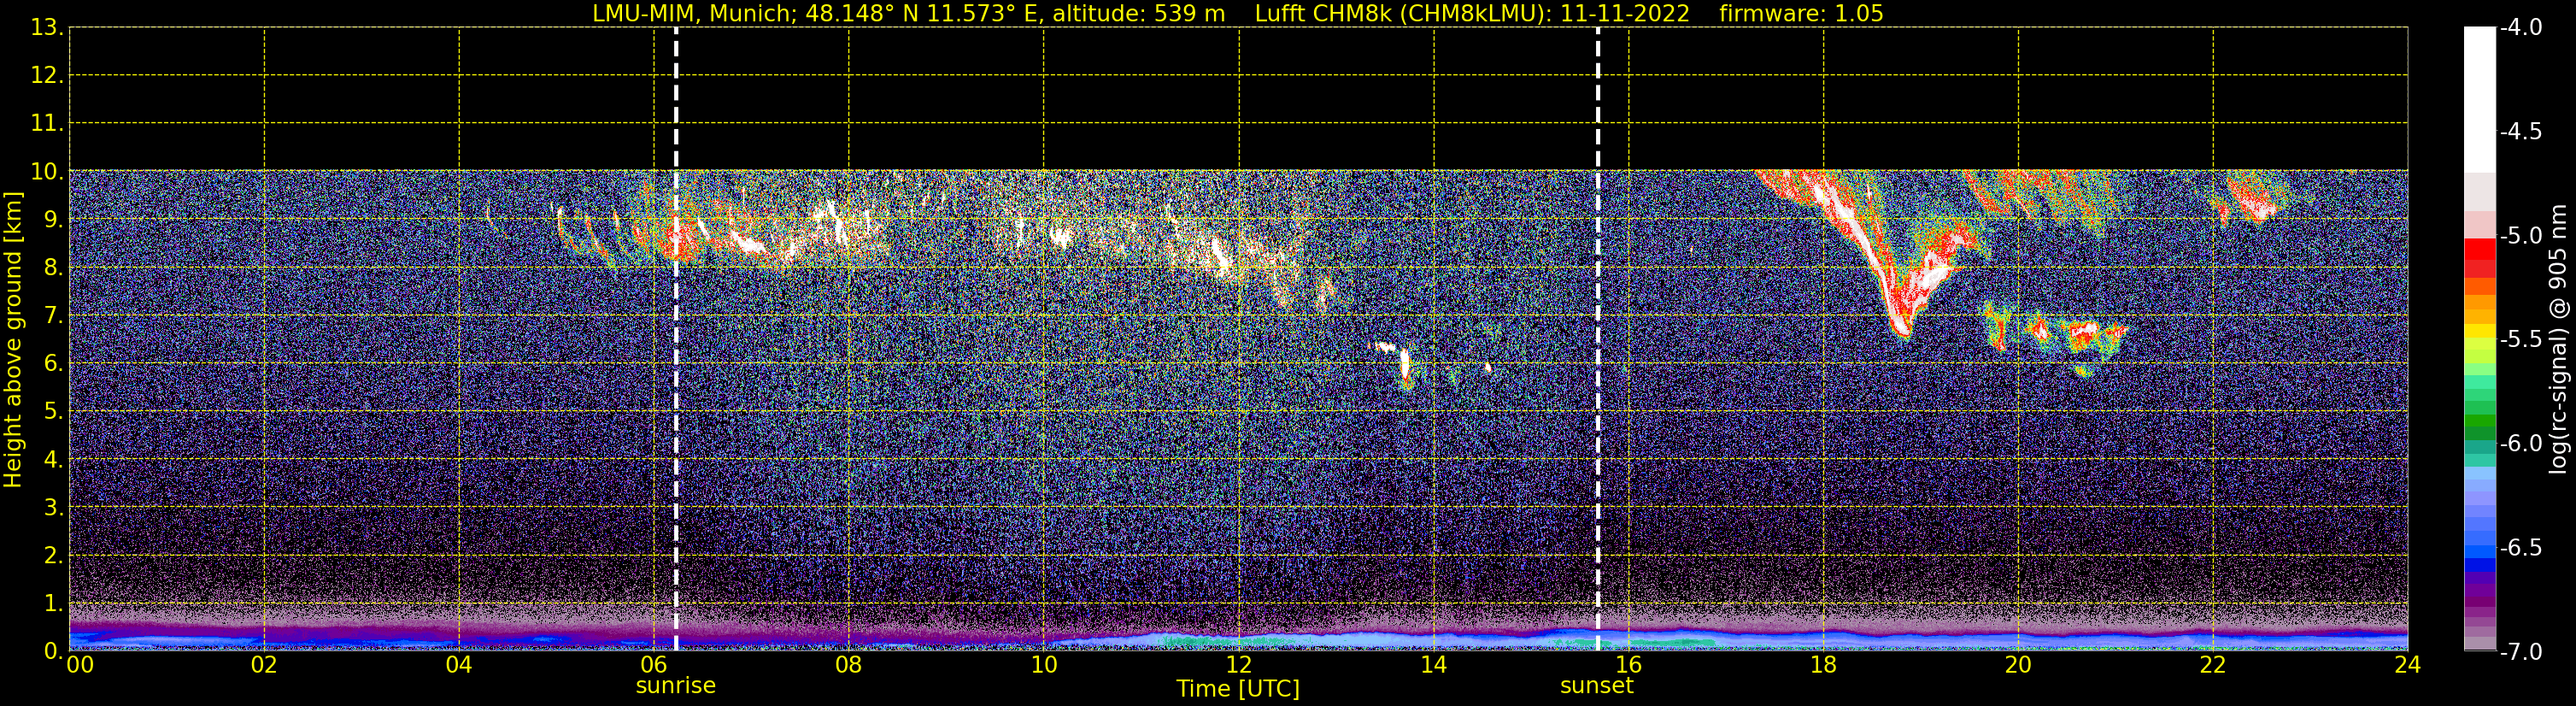Click the 'sunrise' label below the time axis

tap(676, 686)
